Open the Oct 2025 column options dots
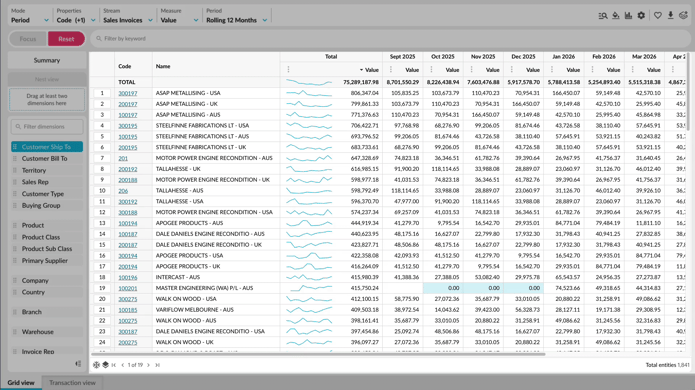Viewport: 695px width, 390px height. [431, 70]
